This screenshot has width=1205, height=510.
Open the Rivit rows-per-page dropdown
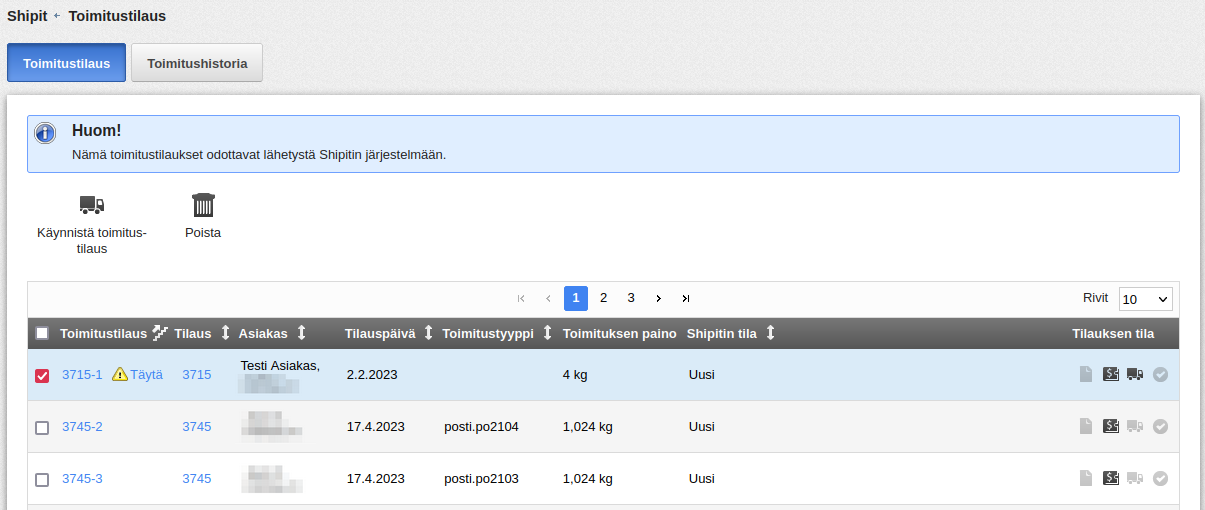pyautogui.click(x=1146, y=299)
